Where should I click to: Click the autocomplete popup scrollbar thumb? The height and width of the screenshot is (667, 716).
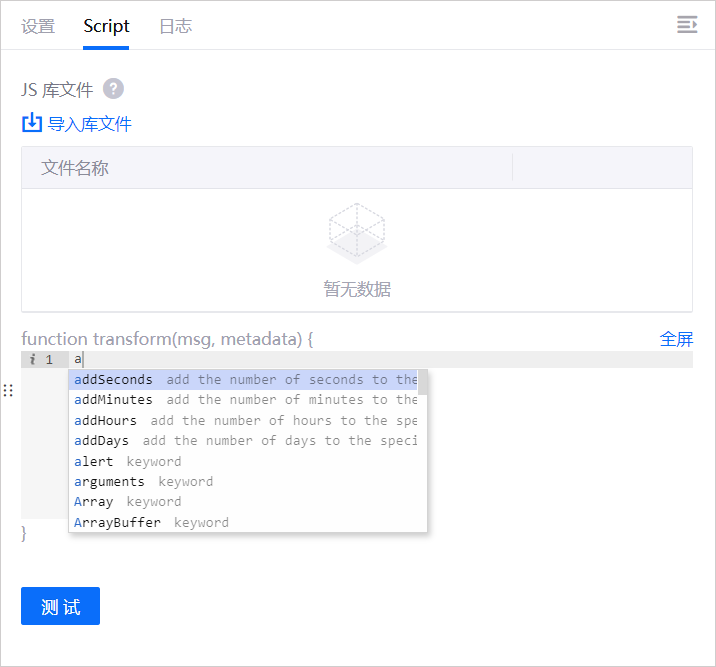click(x=423, y=382)
